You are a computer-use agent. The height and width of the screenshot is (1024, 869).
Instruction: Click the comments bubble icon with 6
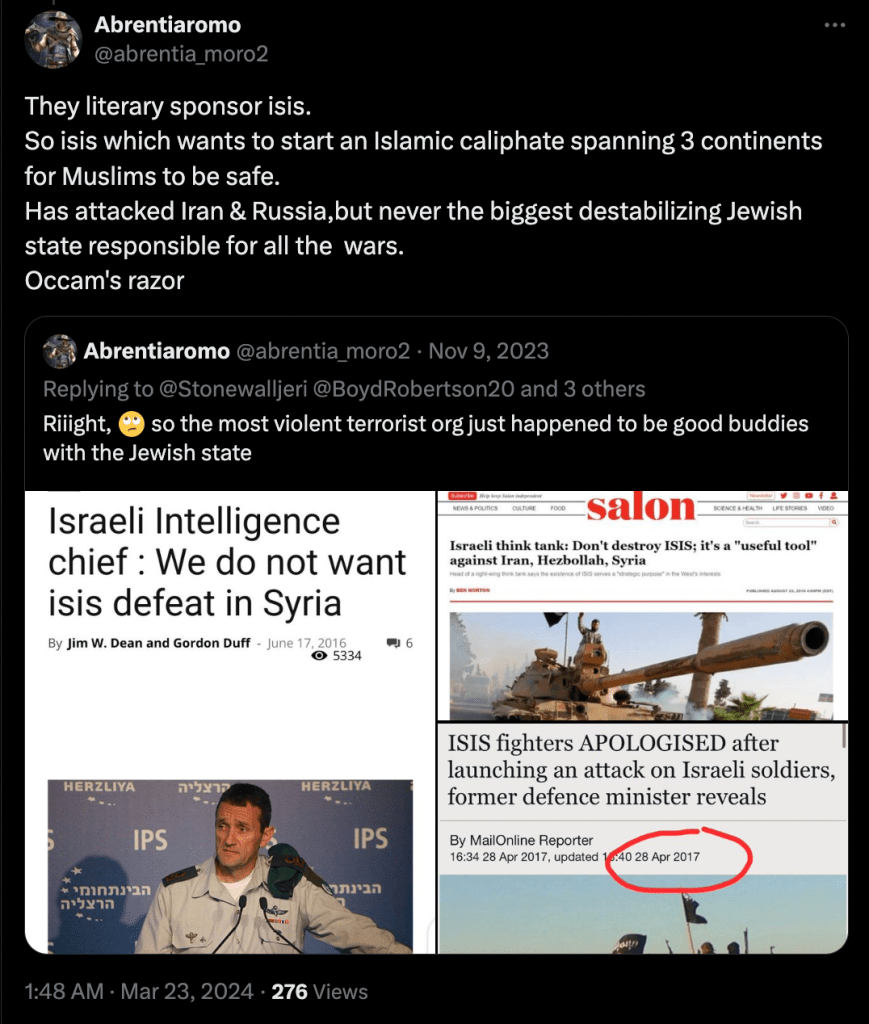(x=393, y=643)
